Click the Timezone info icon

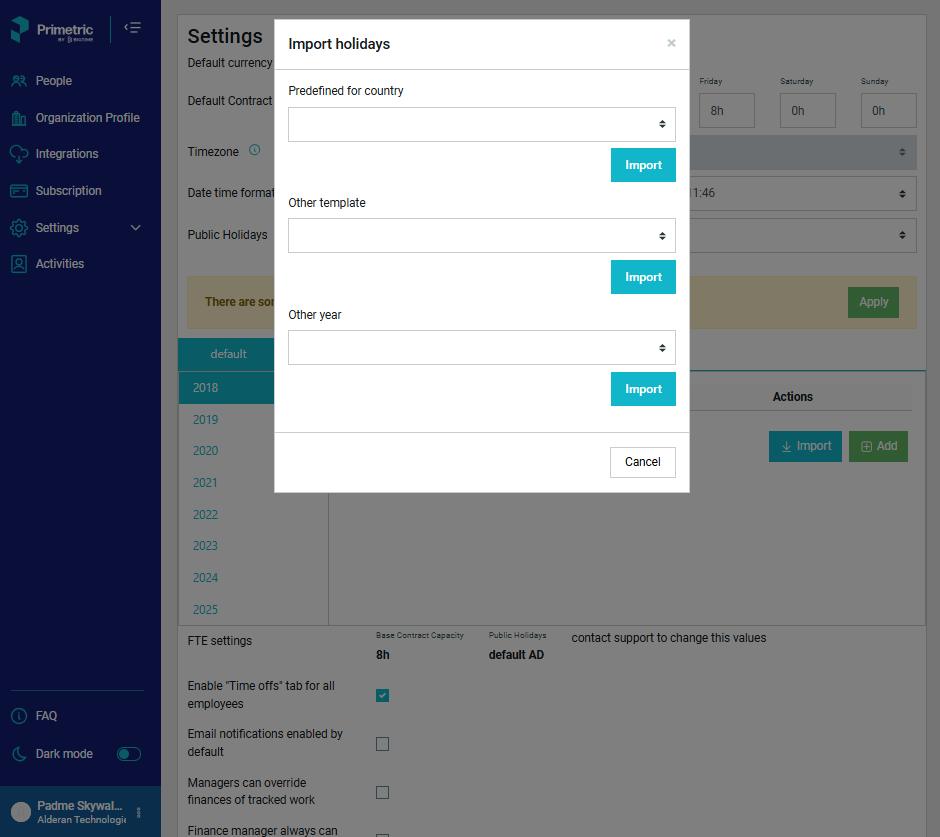tap(254, 150)
